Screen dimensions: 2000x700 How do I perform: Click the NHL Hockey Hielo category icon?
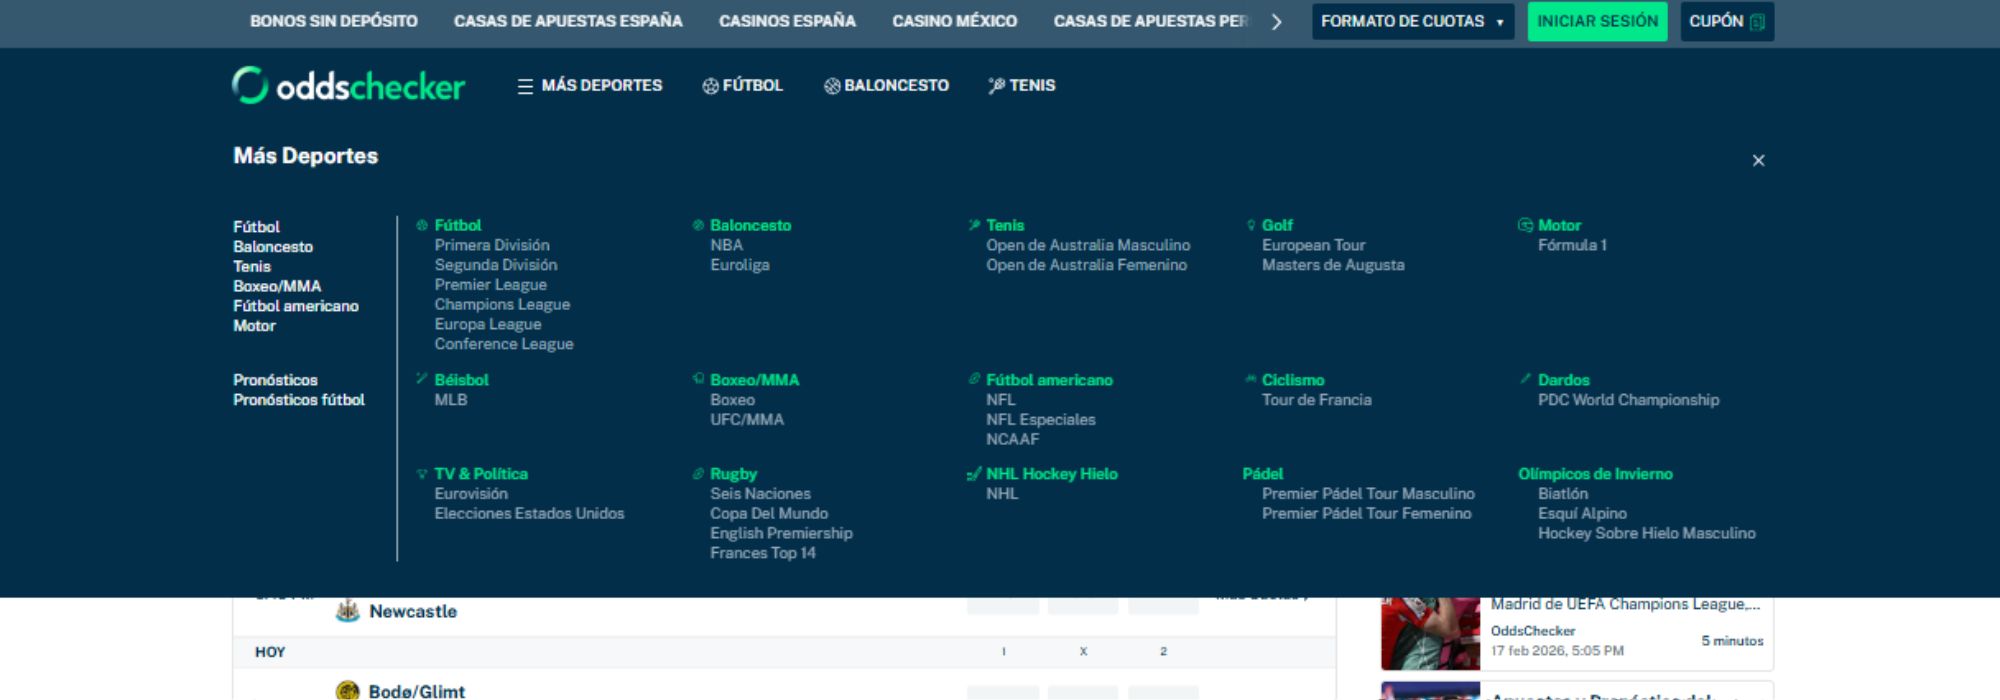974,474
